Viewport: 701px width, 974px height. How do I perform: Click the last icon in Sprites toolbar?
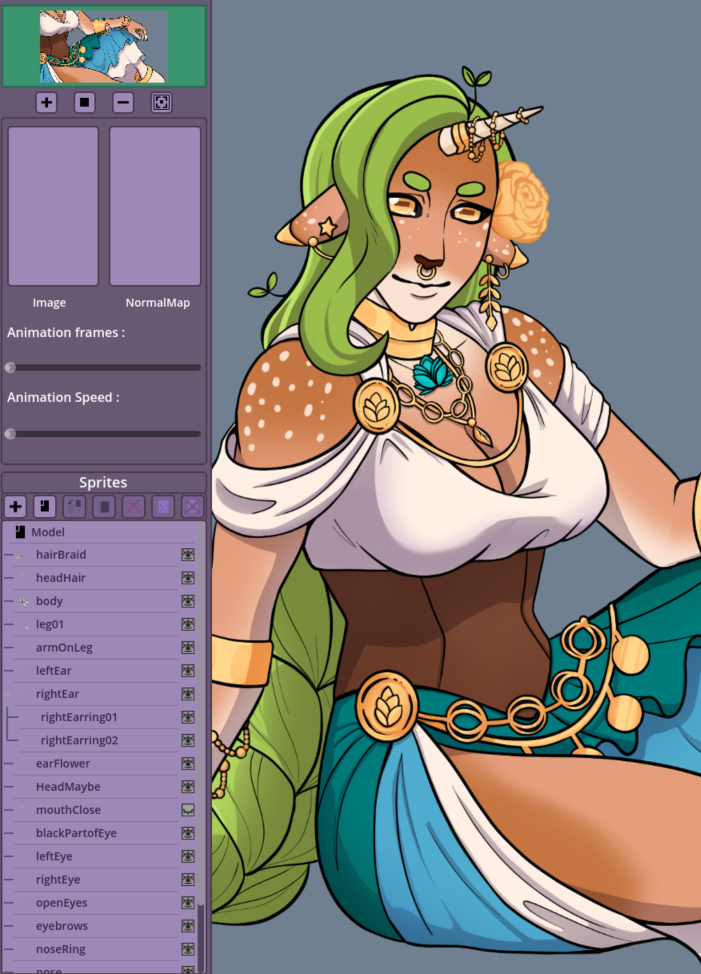pos(192,507)
